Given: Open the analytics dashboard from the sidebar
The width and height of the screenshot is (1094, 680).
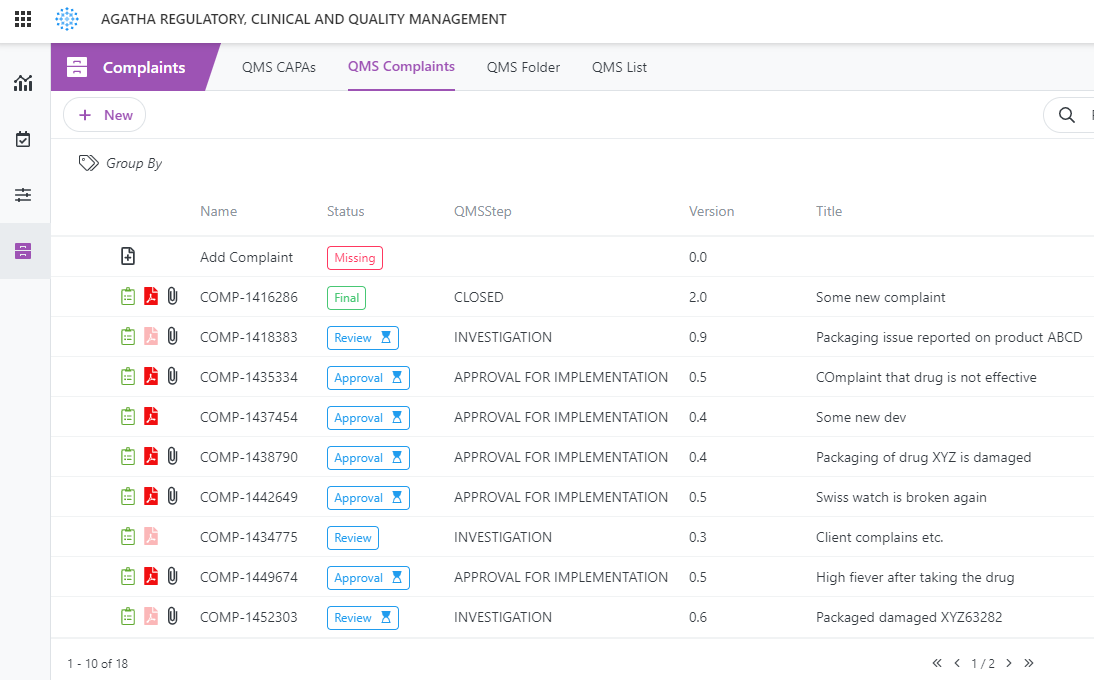Looking at the screenshot, I should pyautogui.click(x=23, y=83).
